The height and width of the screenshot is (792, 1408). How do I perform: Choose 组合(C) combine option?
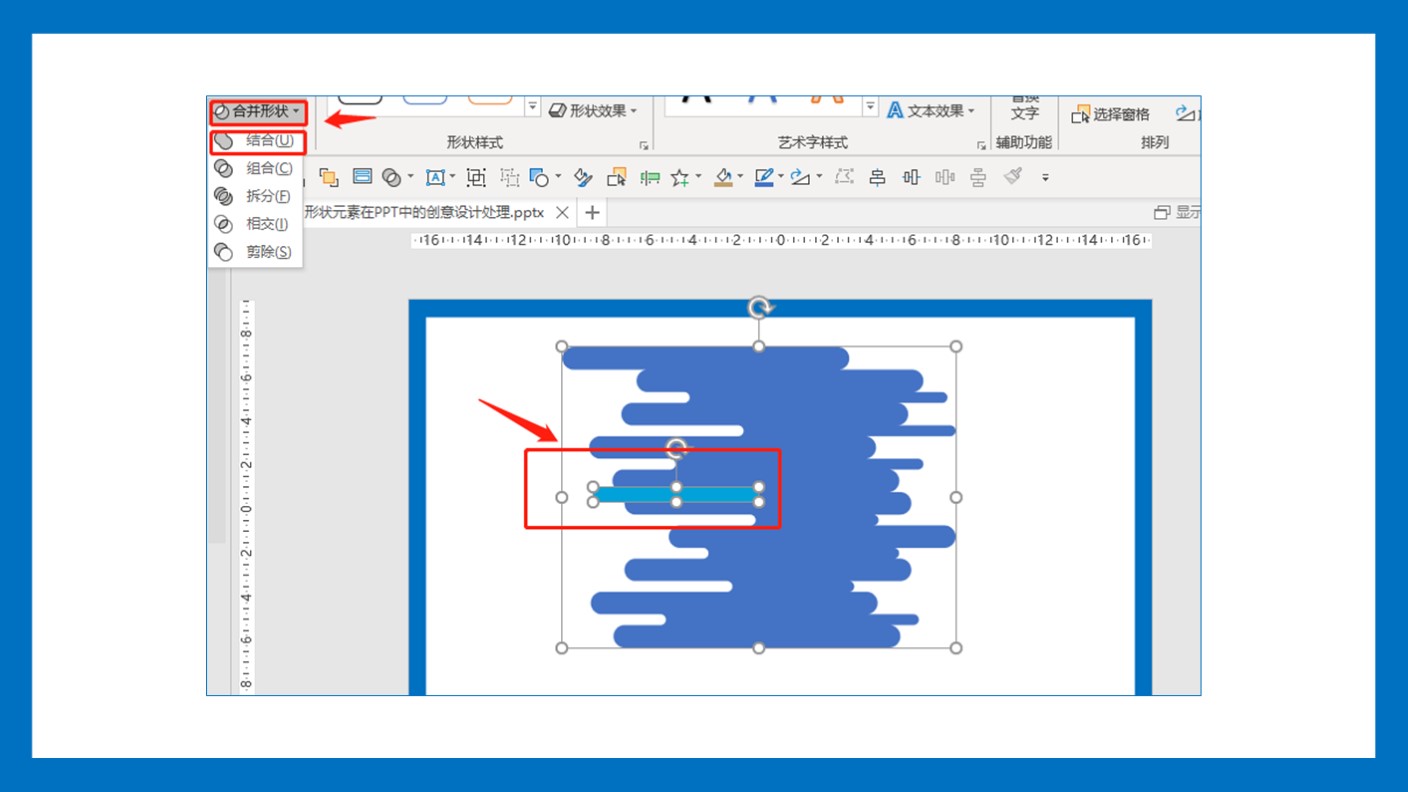255,169
